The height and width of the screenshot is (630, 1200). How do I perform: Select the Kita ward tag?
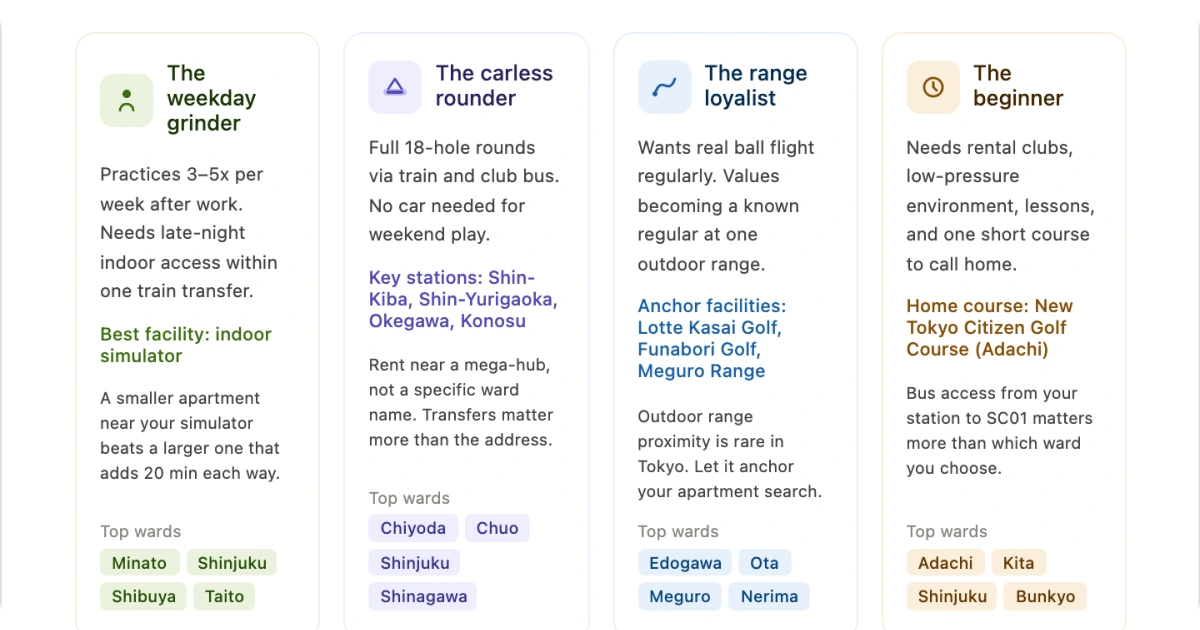point(1019,562)
